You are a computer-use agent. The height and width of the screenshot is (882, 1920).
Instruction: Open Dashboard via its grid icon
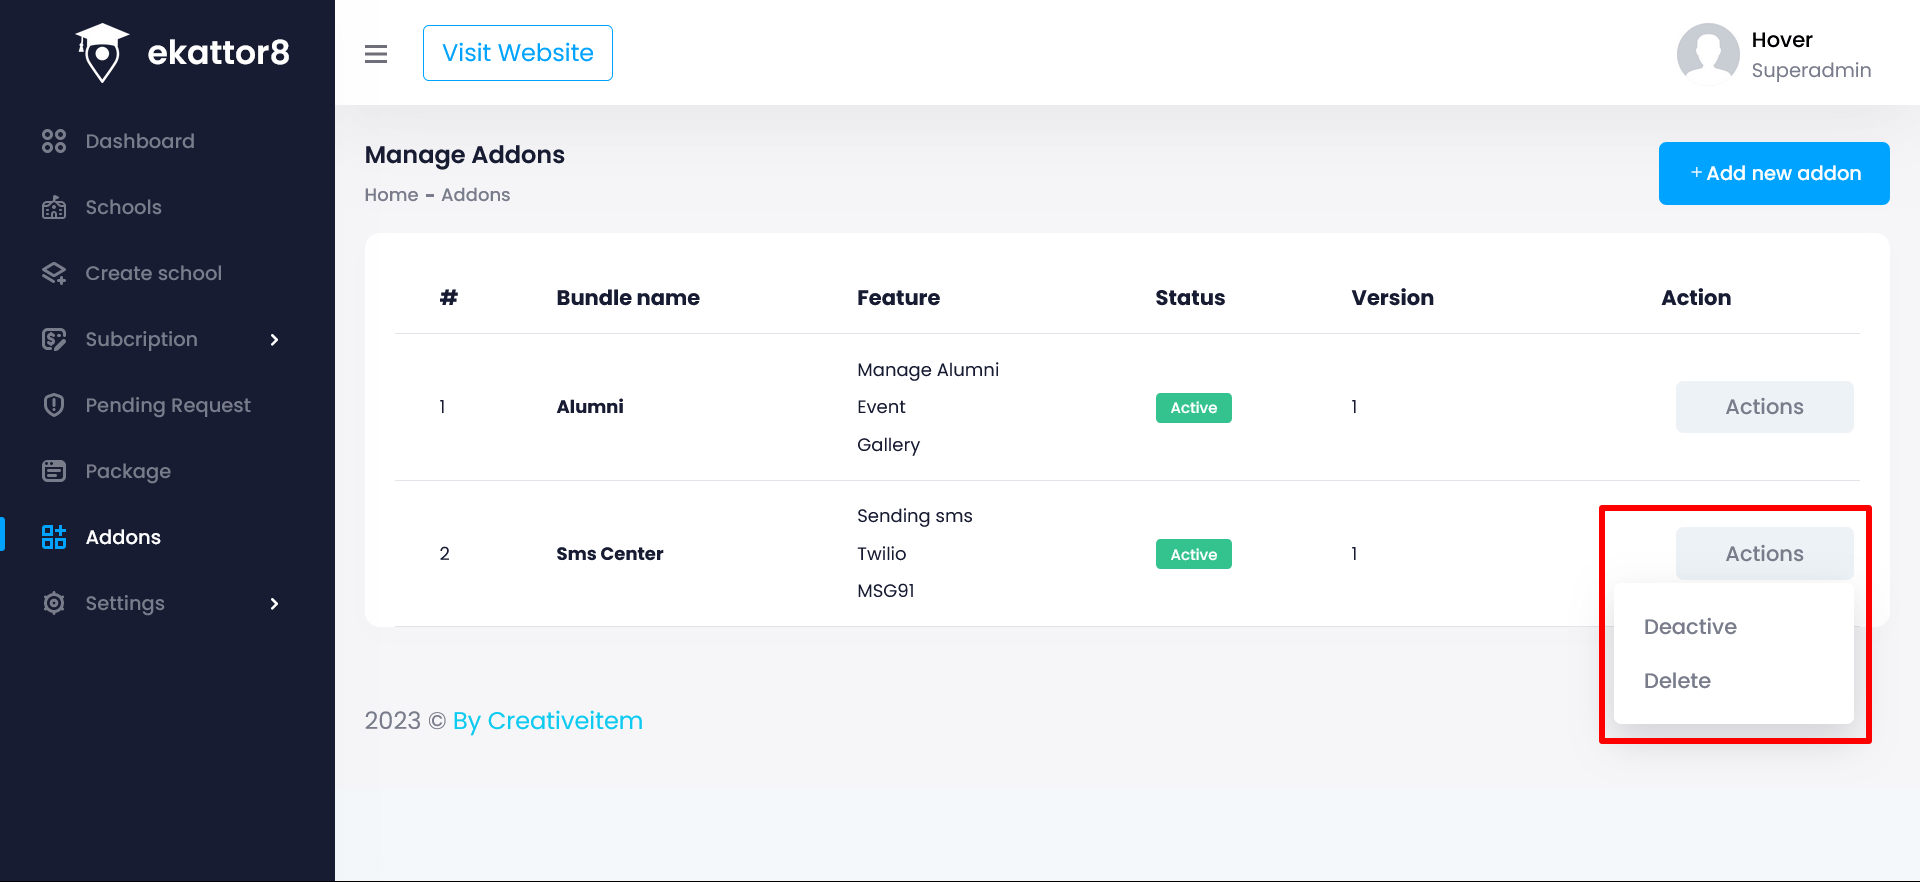pos(54,141)
